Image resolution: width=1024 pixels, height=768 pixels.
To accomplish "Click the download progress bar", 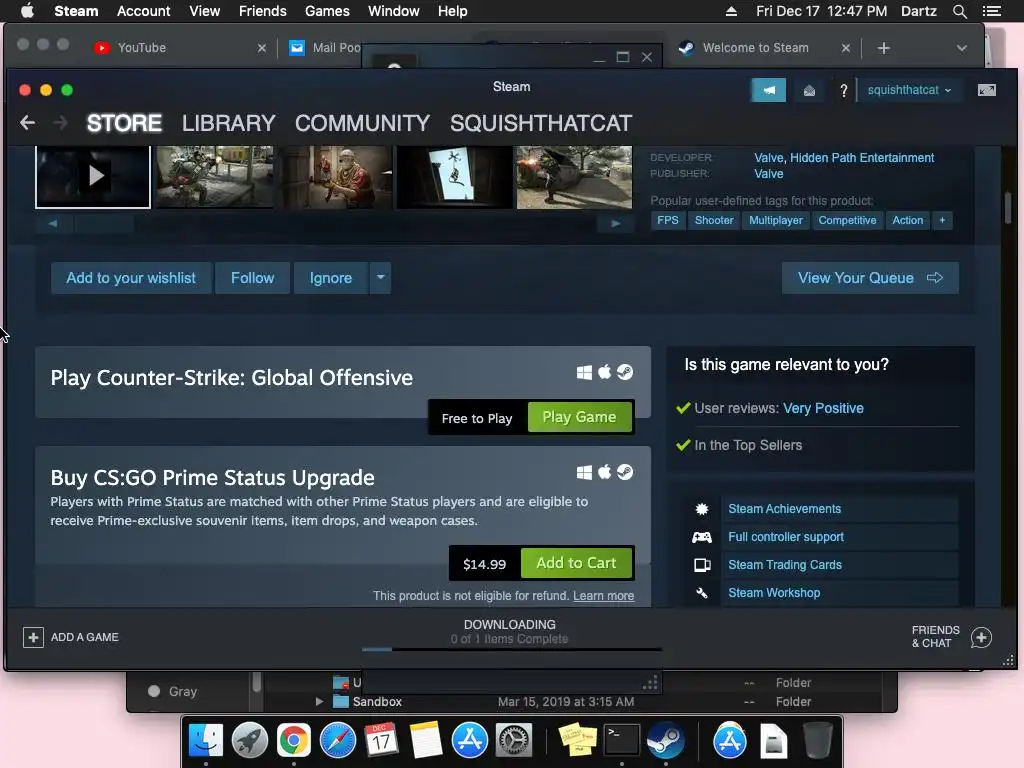I will tap(511, 649).
